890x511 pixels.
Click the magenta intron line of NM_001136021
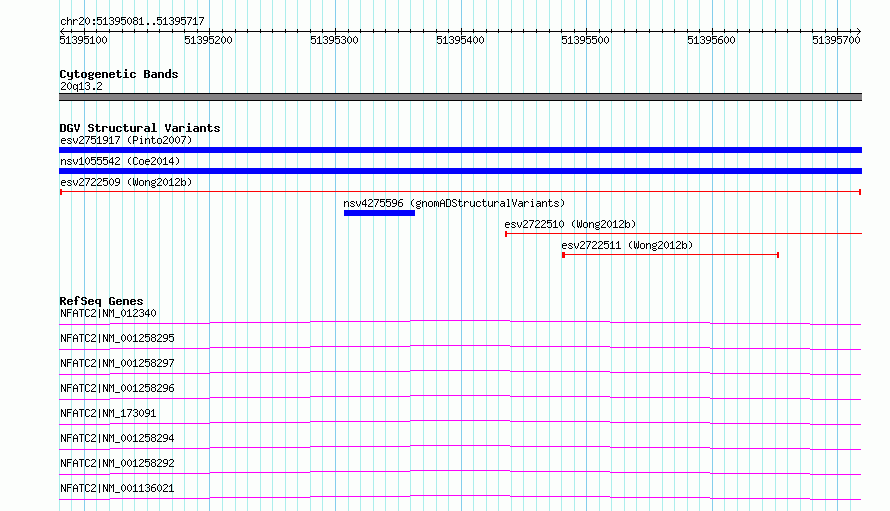point(460,496)
